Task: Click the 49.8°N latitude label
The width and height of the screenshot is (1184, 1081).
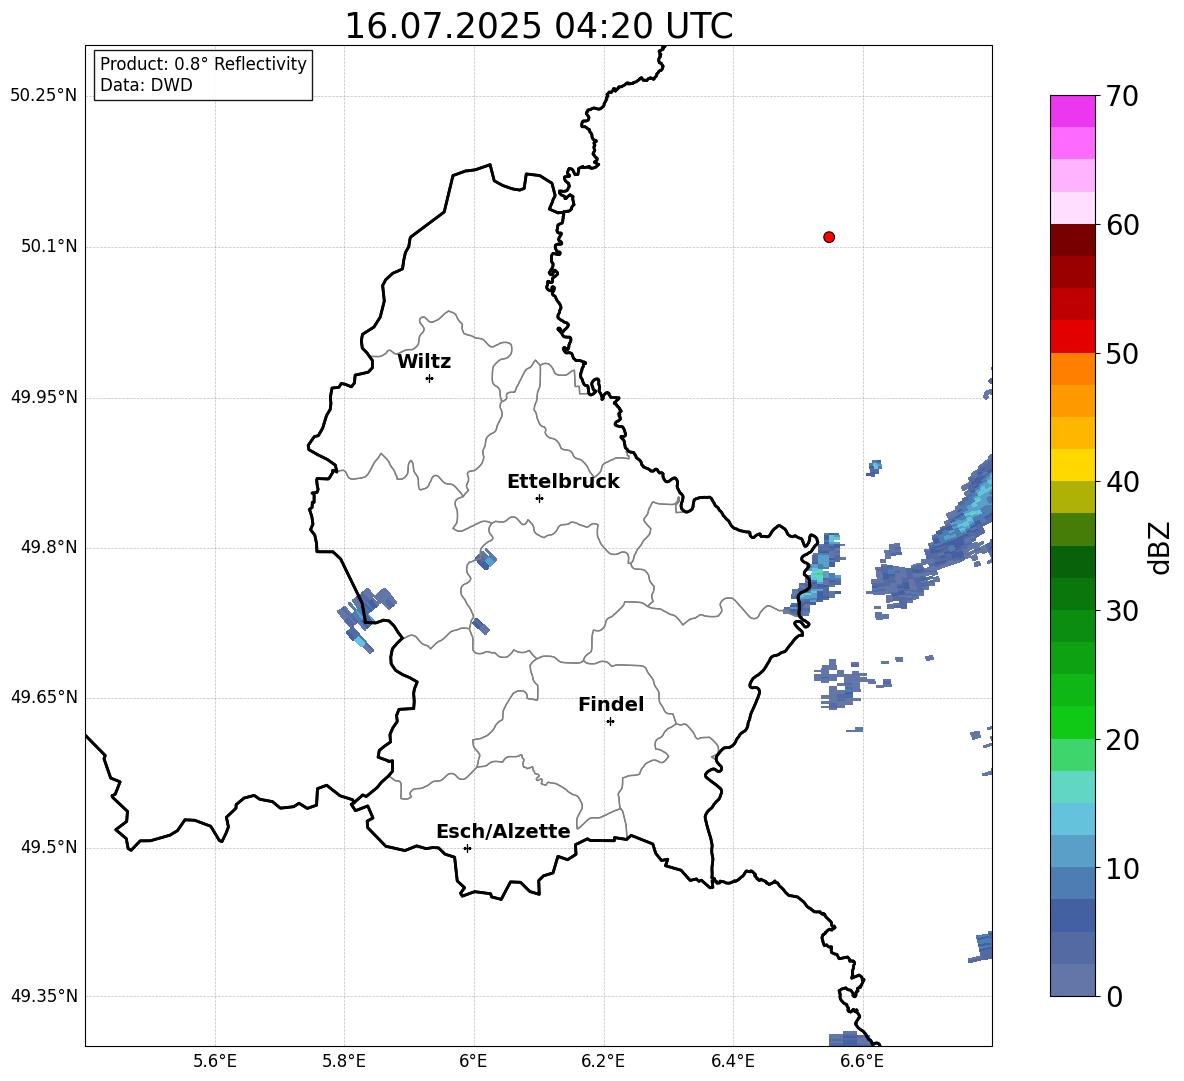Action: (49, 547)
